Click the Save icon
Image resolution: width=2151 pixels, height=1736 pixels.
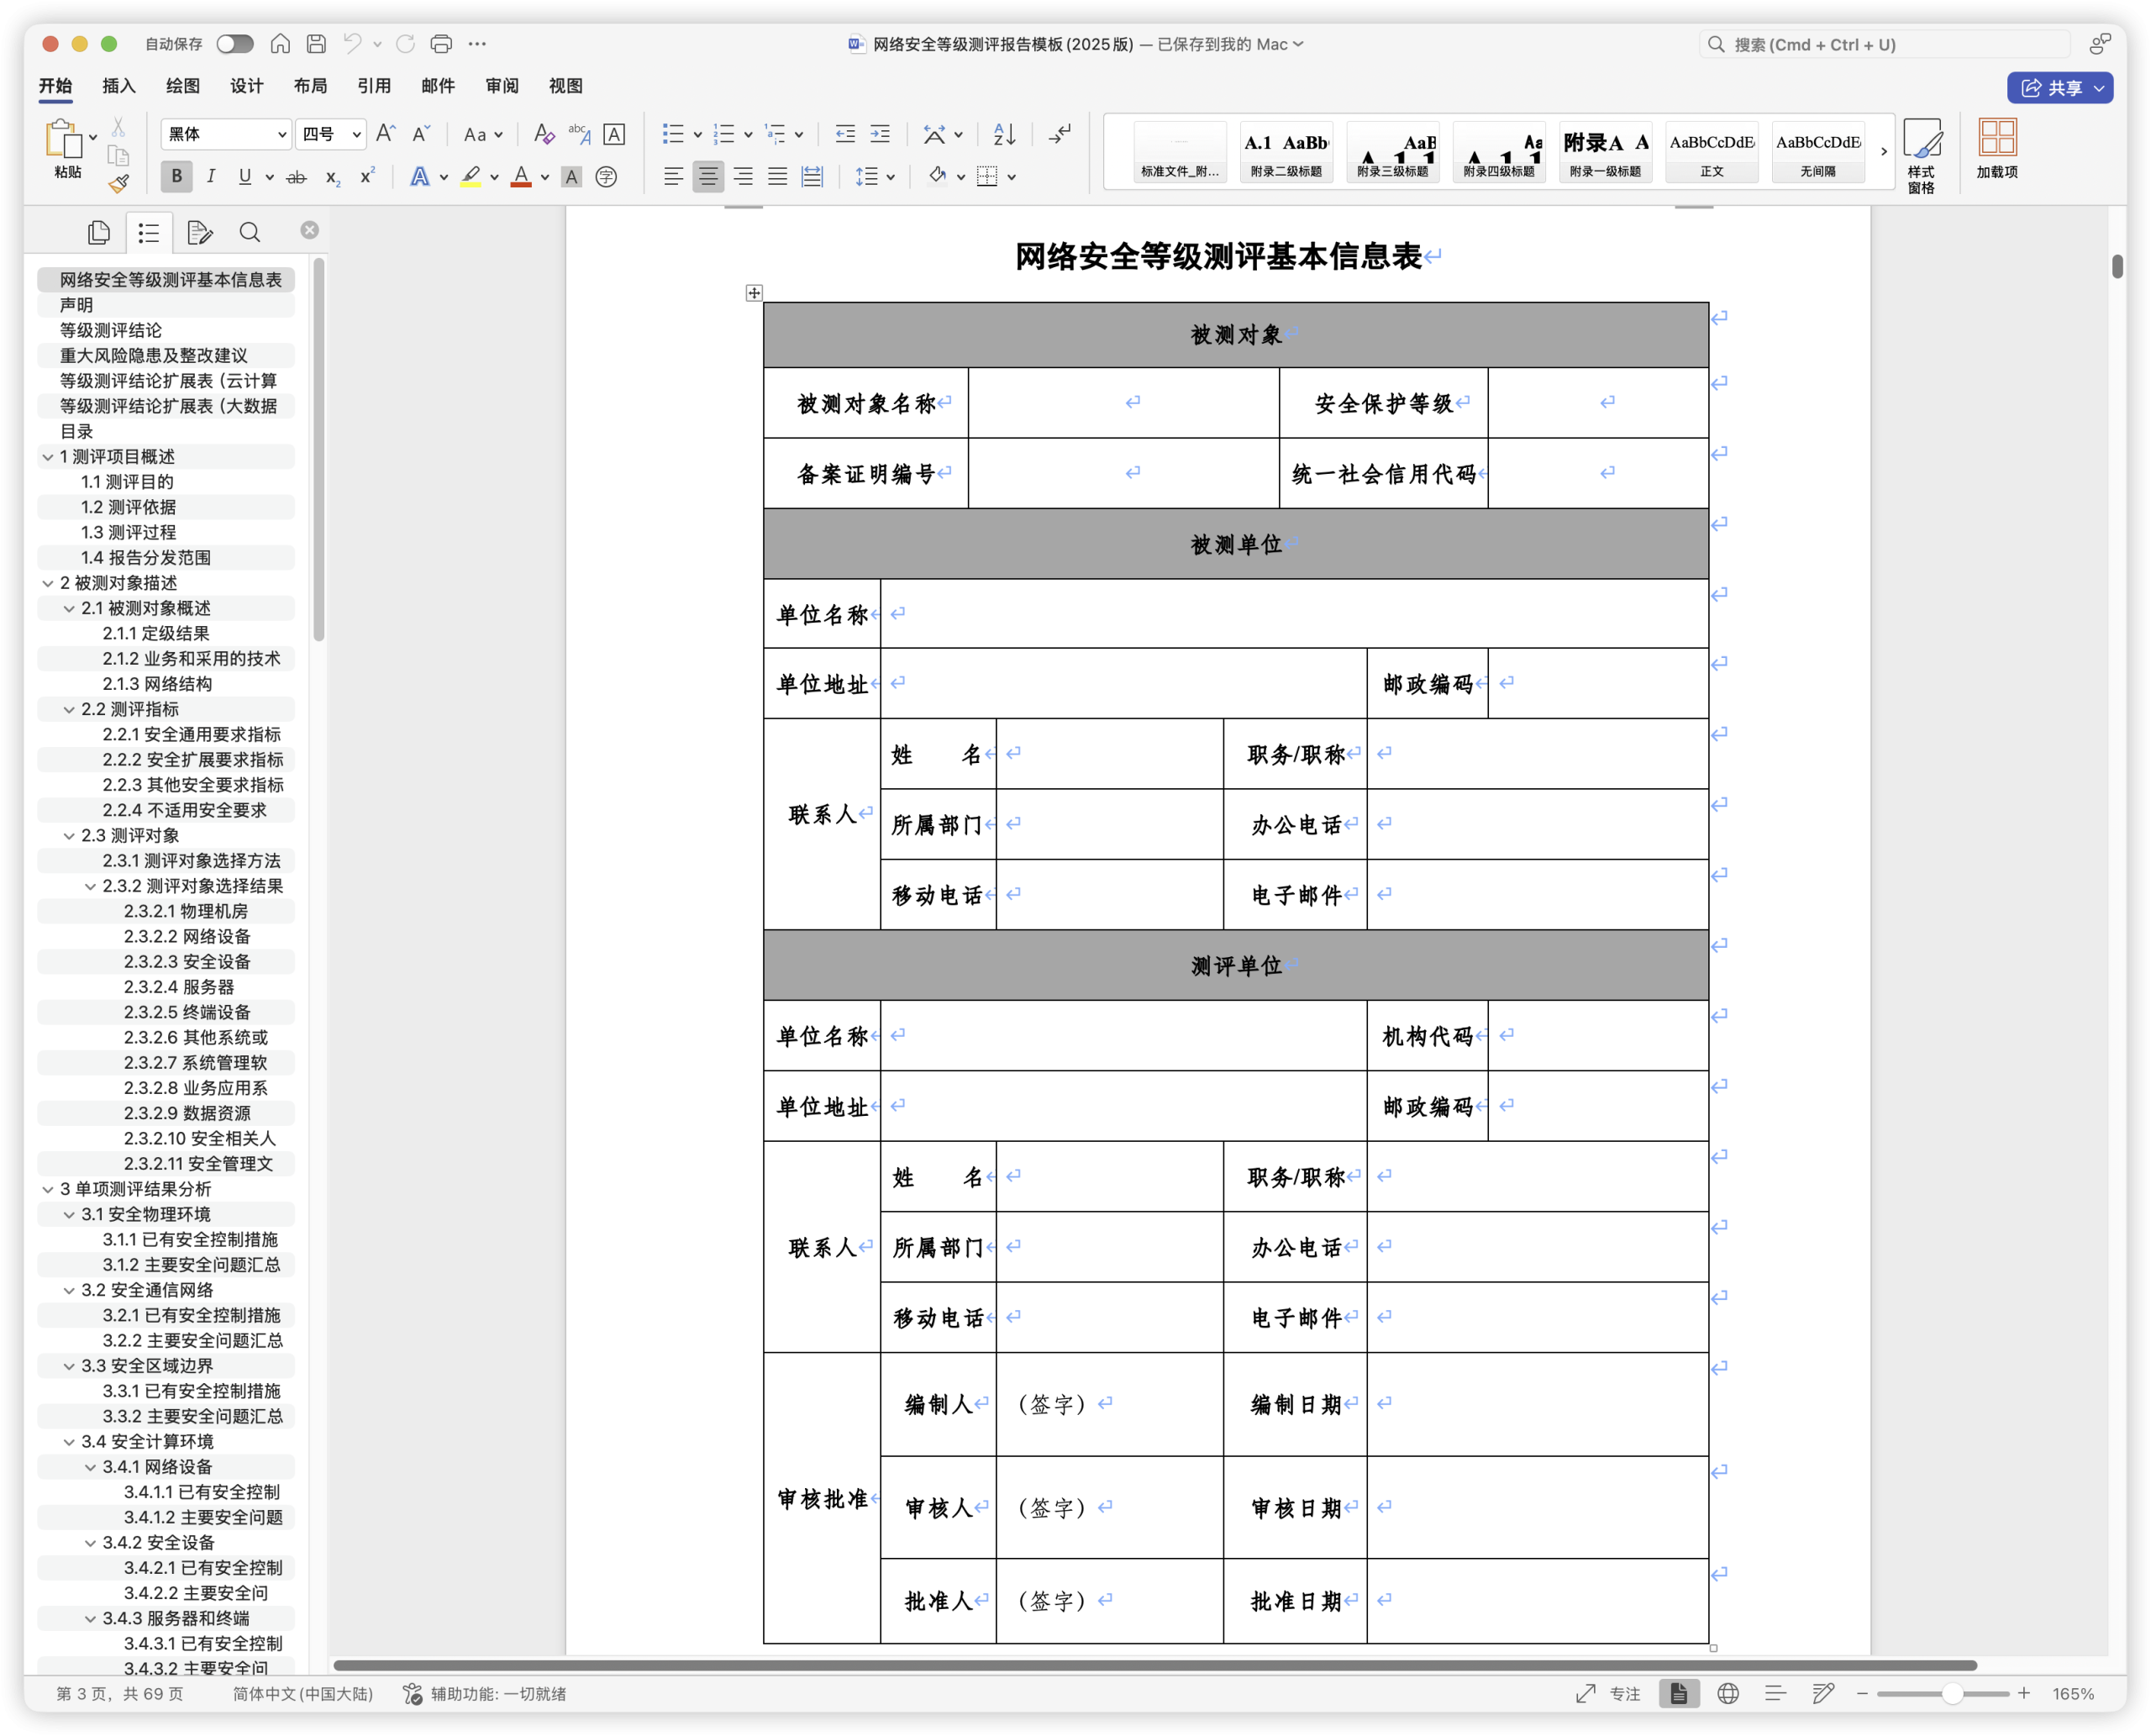click(x=316, y=44)
